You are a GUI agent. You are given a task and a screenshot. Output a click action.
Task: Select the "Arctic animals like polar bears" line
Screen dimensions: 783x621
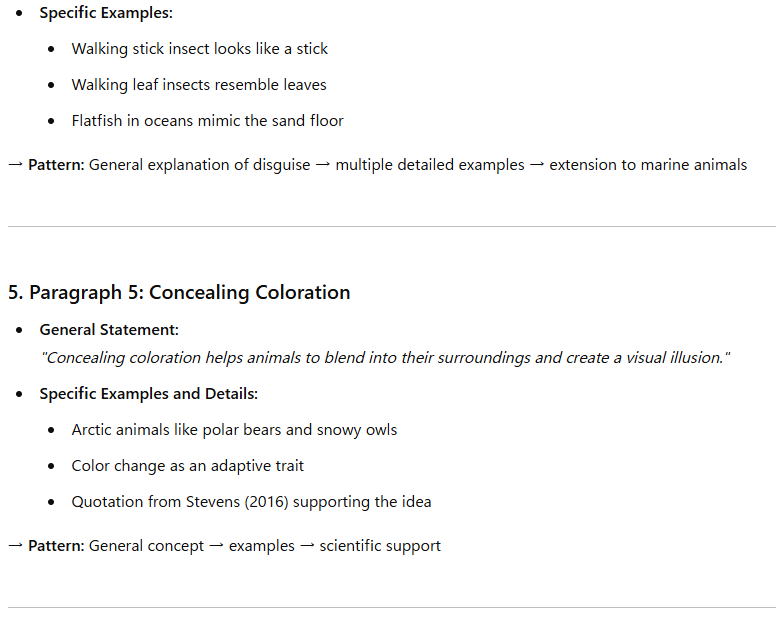234,430
